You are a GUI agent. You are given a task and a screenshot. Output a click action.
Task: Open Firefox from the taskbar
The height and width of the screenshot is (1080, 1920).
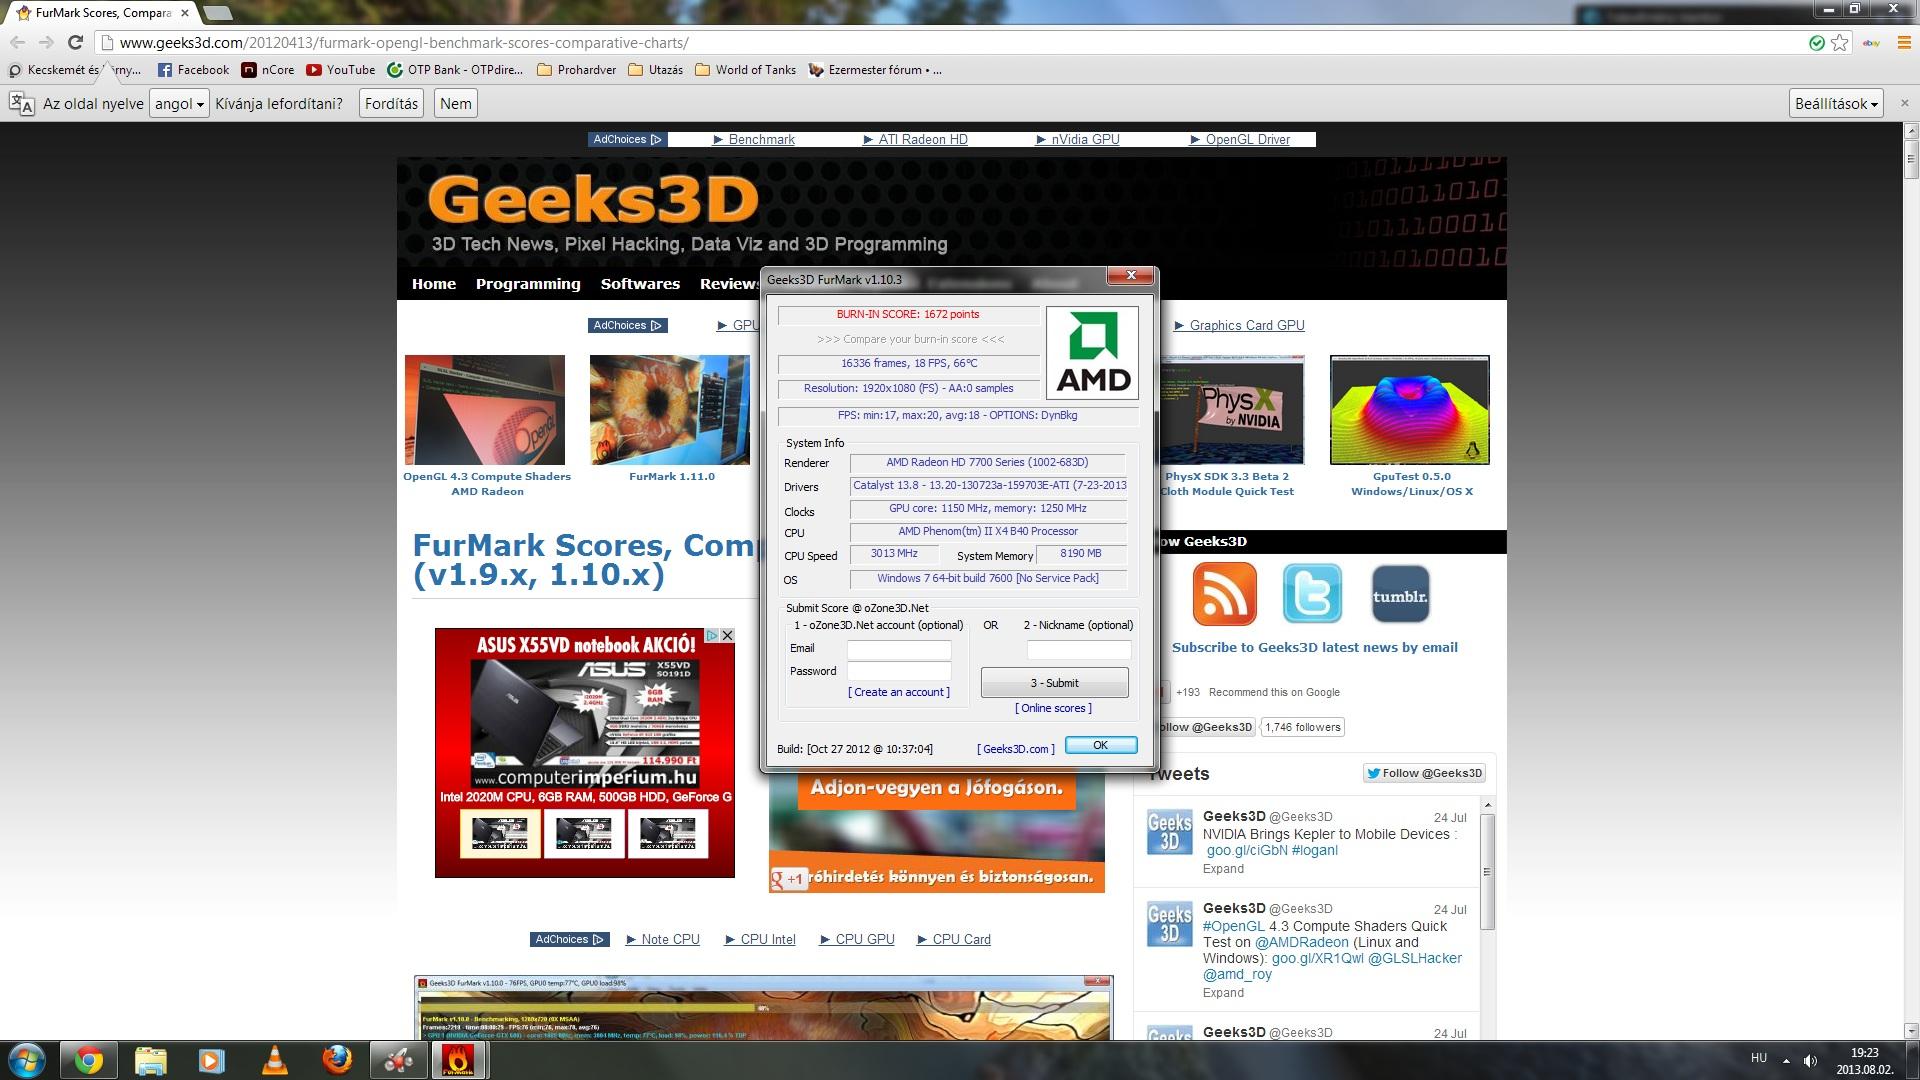tap(337, 1060)
